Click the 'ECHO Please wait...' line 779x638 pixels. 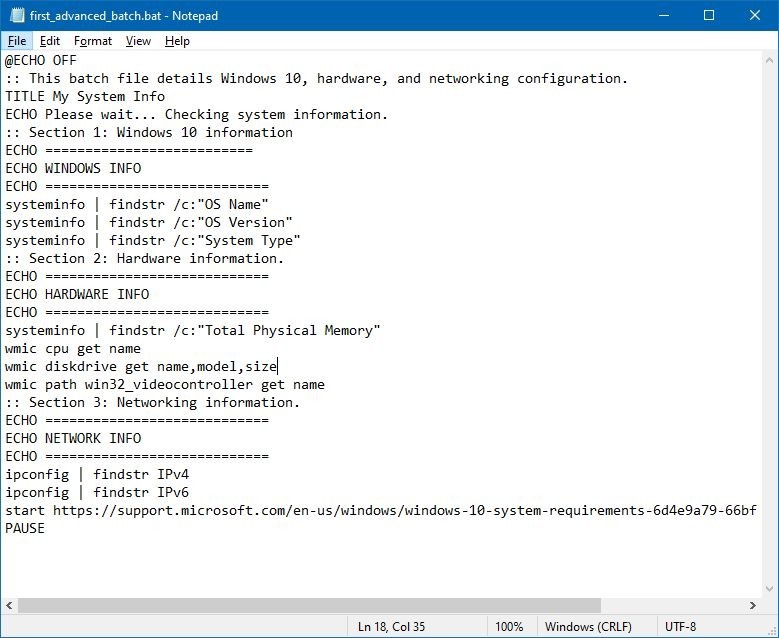(196, 114)
